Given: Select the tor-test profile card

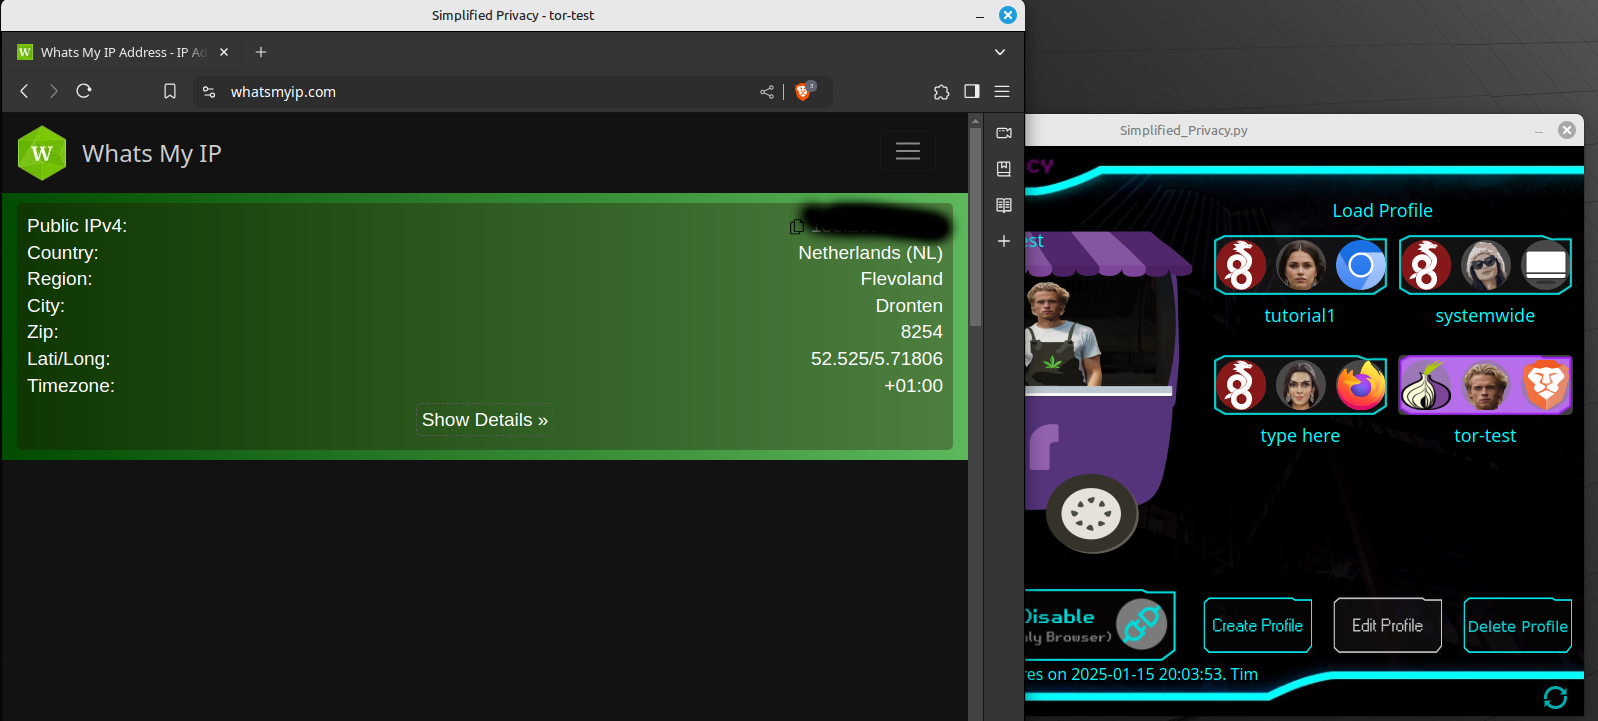Looking at the screenshot, I should (x=1485, y=385).
